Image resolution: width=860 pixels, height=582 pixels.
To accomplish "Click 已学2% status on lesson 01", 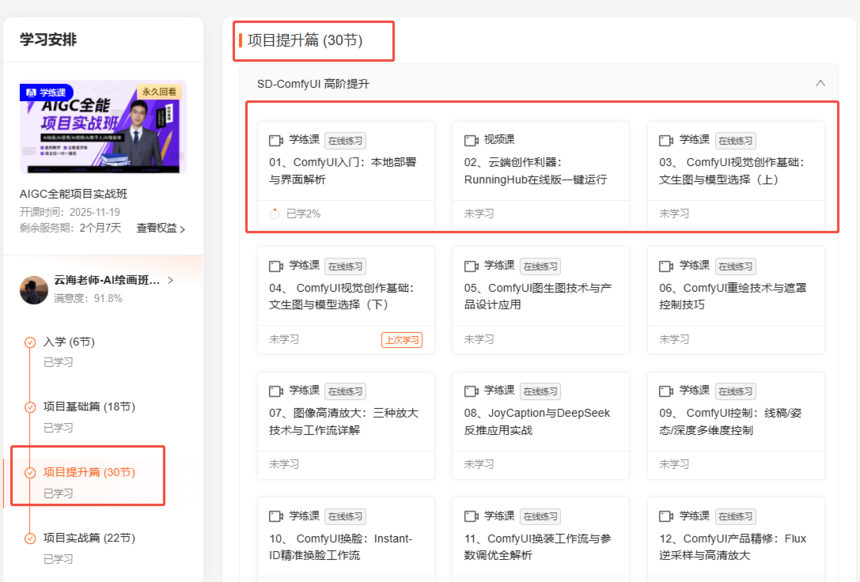I will pyautogui.click(x=303, y=214).
